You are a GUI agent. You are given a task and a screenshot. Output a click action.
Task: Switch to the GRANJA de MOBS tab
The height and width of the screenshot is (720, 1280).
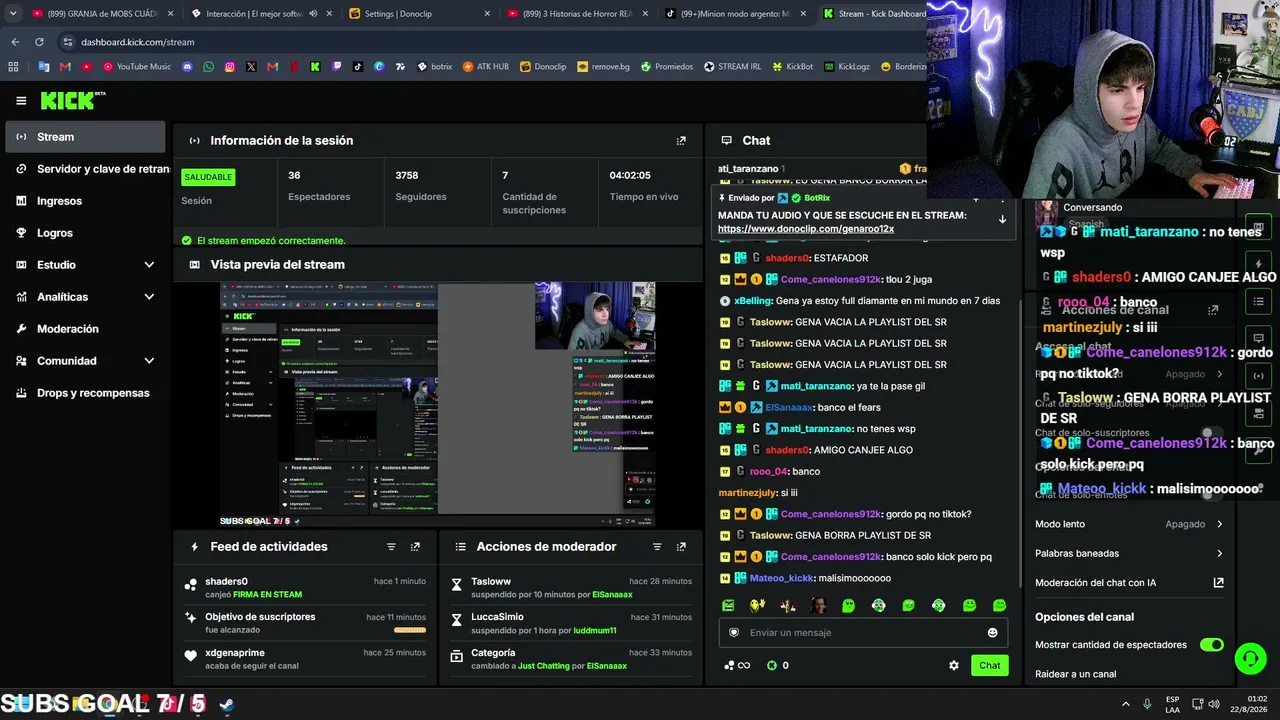click(102, 14)
